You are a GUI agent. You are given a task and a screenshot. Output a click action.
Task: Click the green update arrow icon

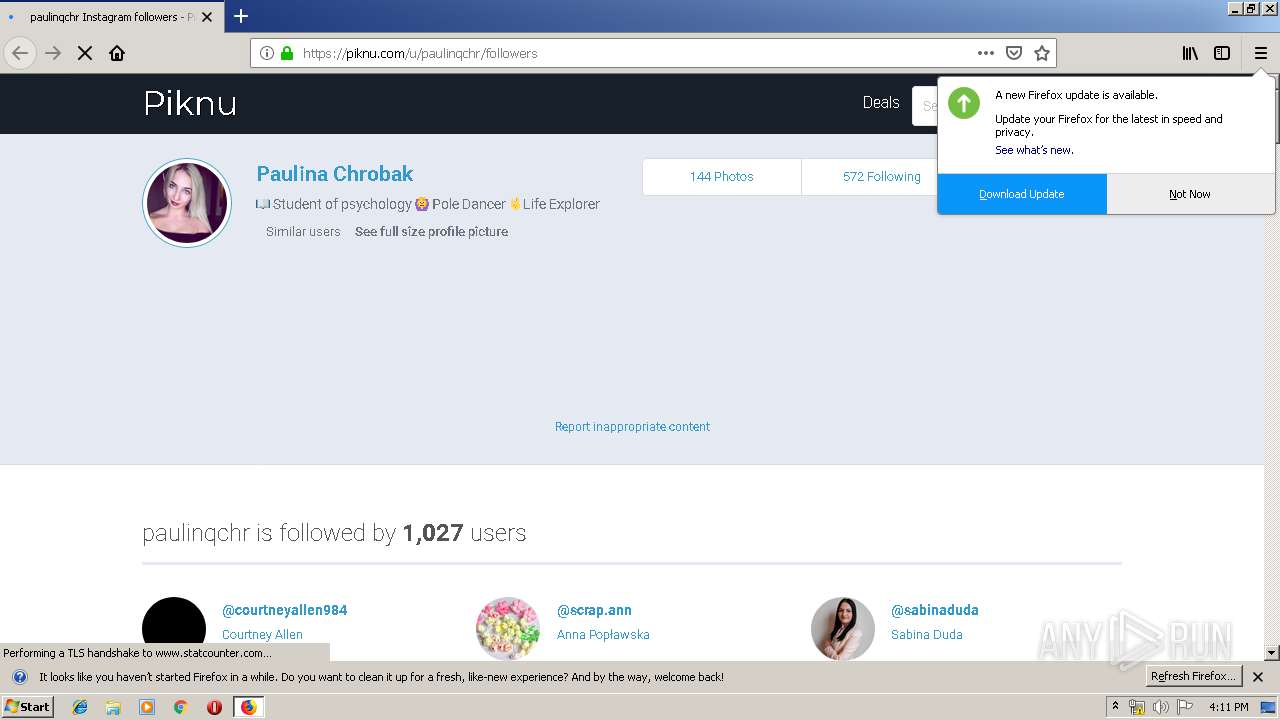coord(964,103)
